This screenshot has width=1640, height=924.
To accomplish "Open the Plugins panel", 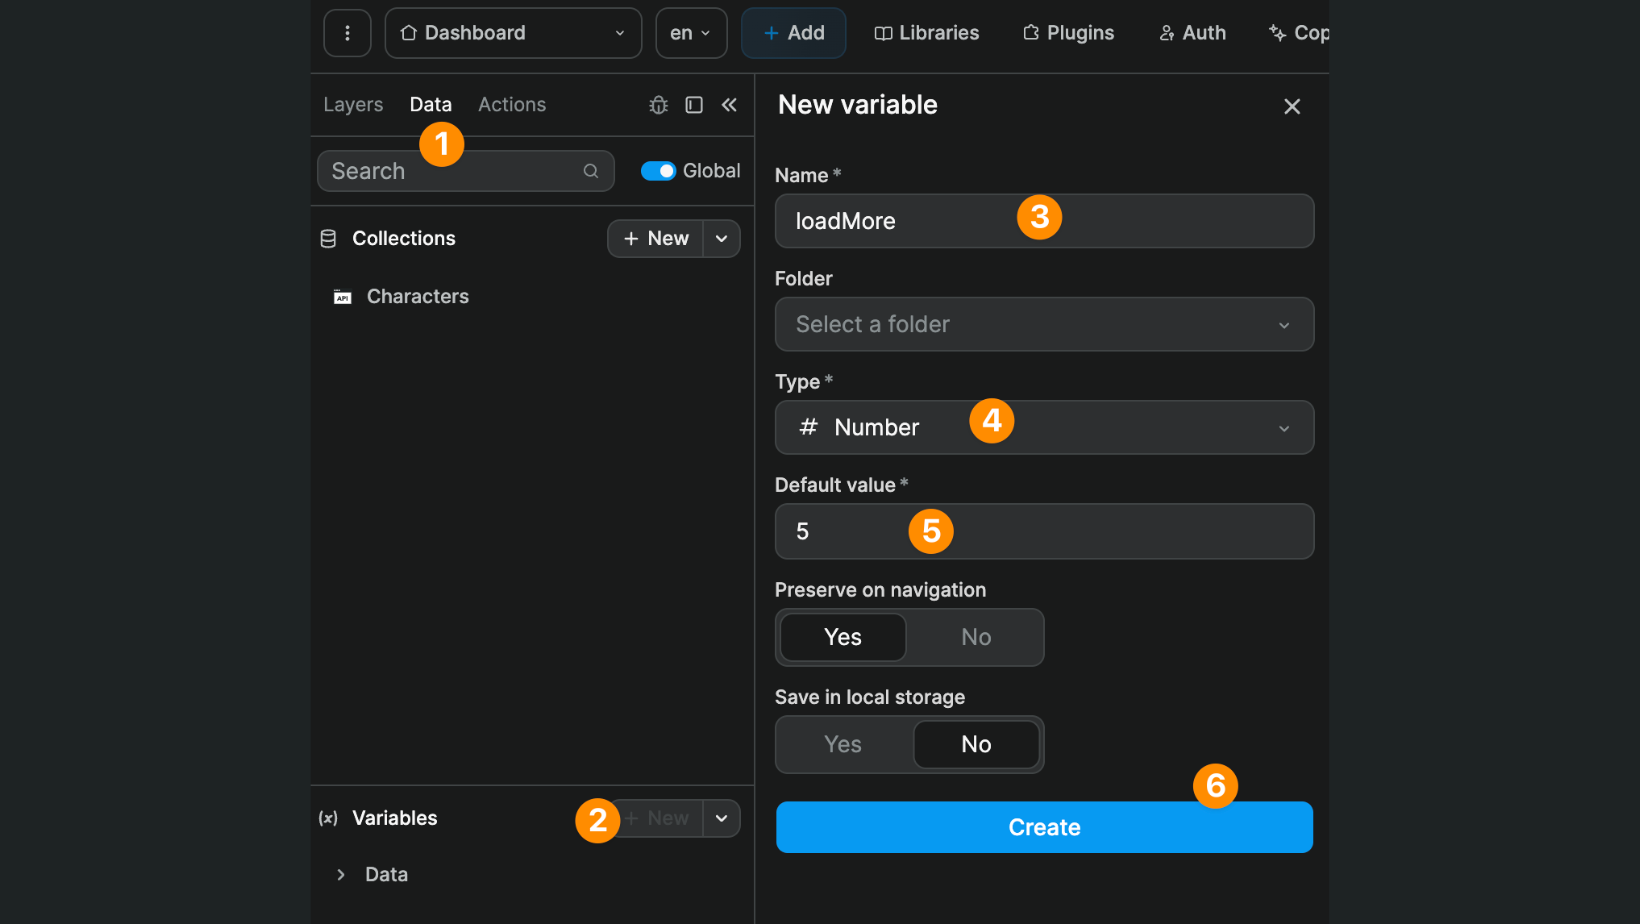I will tap(1068, 33).
